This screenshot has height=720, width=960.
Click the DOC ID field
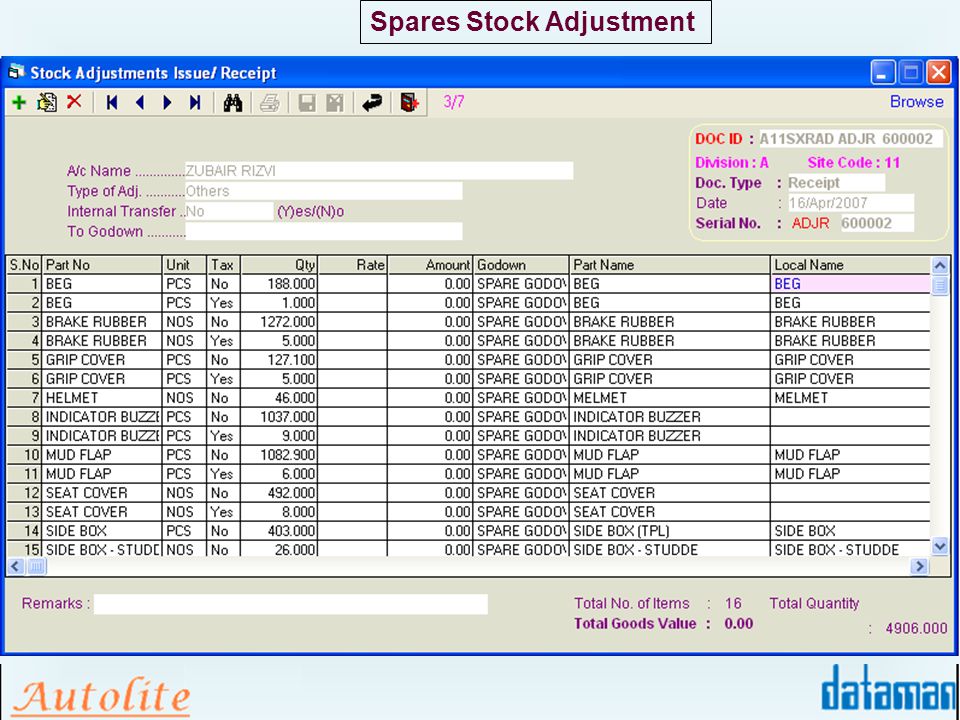click(851, 139)
